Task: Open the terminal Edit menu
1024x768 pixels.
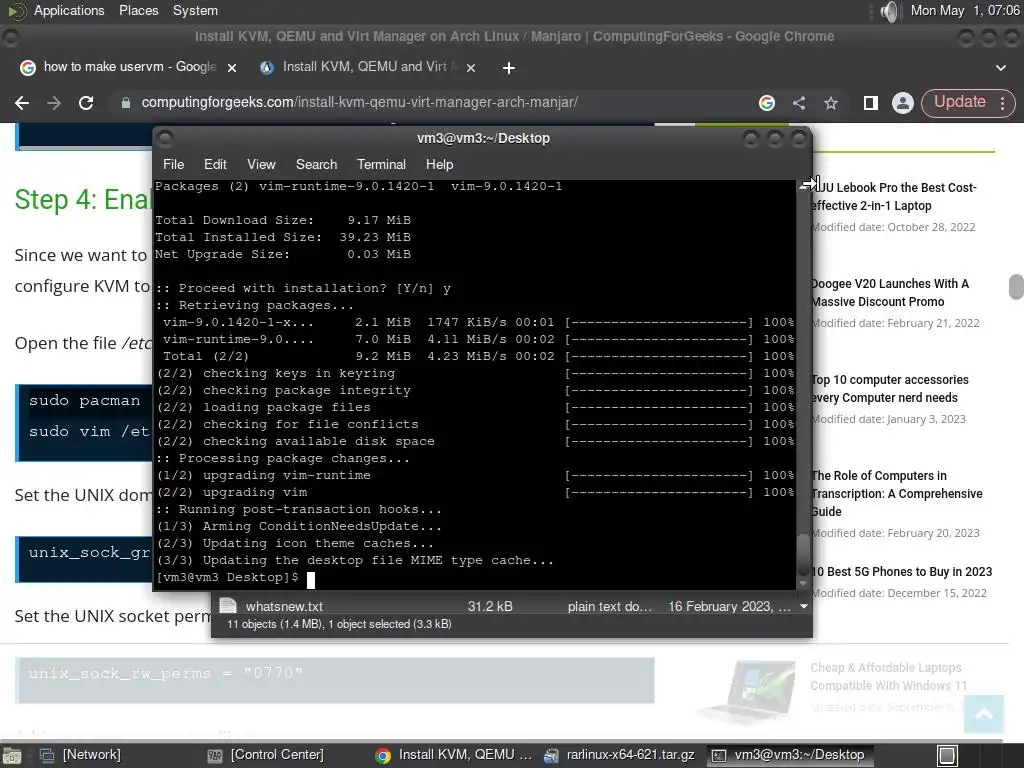Action: point(215,165)
